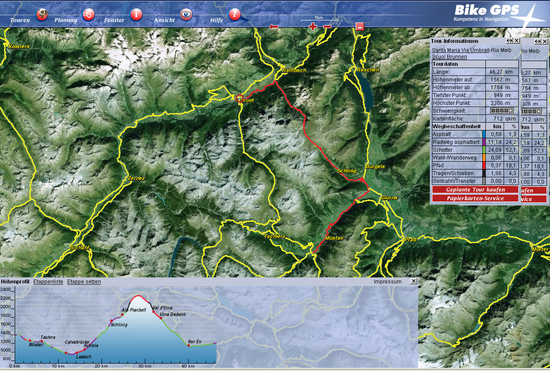
Task: Click the red left arrow icon
Action: (274, 27)
